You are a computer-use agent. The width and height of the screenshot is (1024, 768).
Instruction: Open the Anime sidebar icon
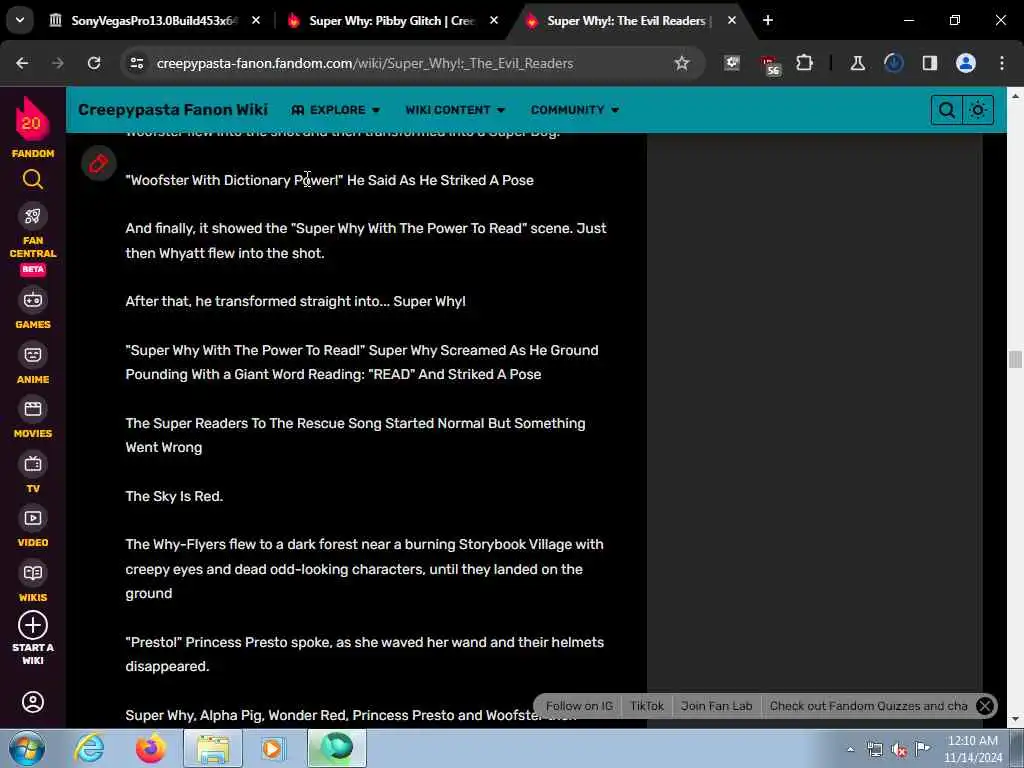tap(33, 355)
